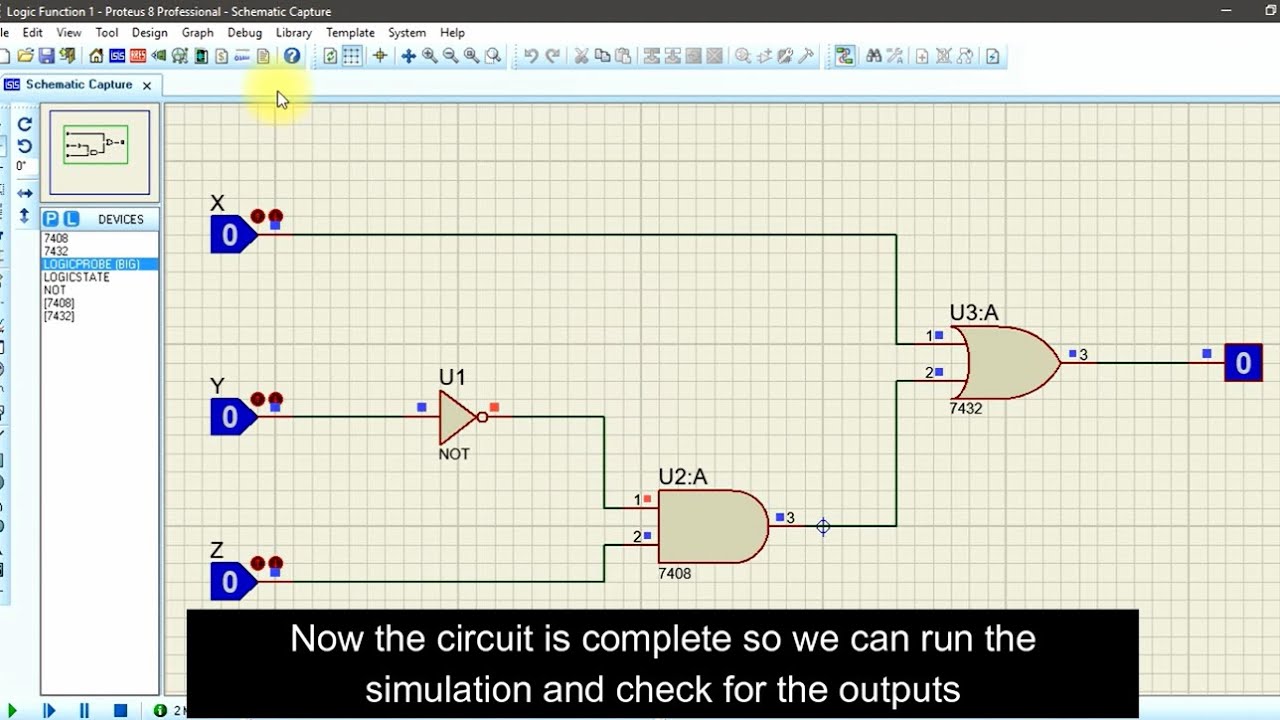Toggle the grid display icon
This screenshot has width=1280, height=720.
352,56
